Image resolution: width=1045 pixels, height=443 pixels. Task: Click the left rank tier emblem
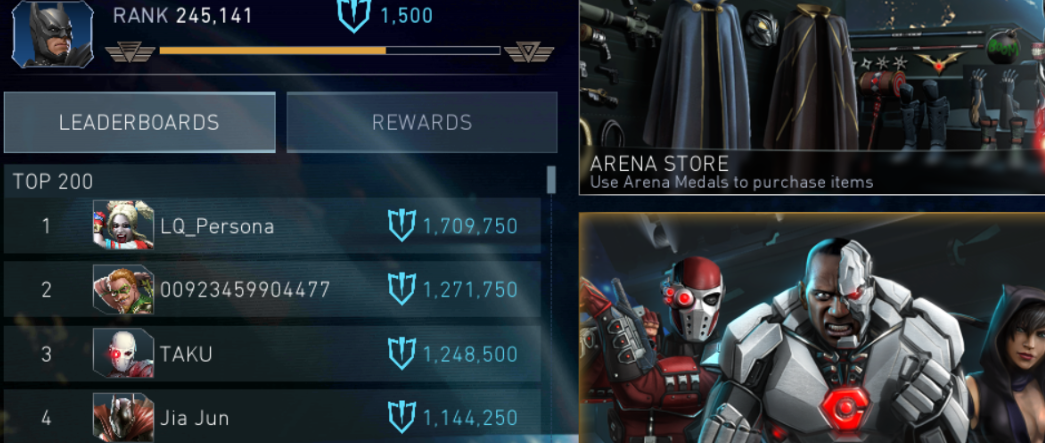pos(130,52)
